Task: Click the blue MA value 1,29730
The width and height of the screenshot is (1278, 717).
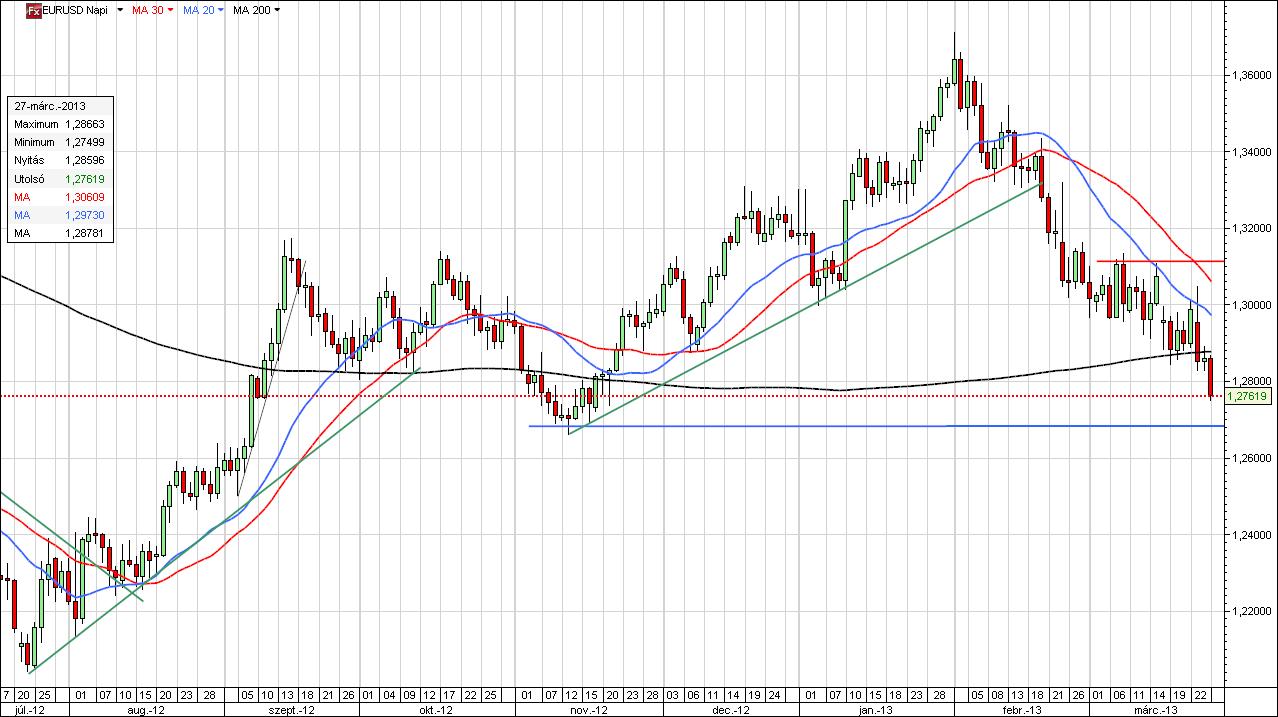Action: coord(85,215)
